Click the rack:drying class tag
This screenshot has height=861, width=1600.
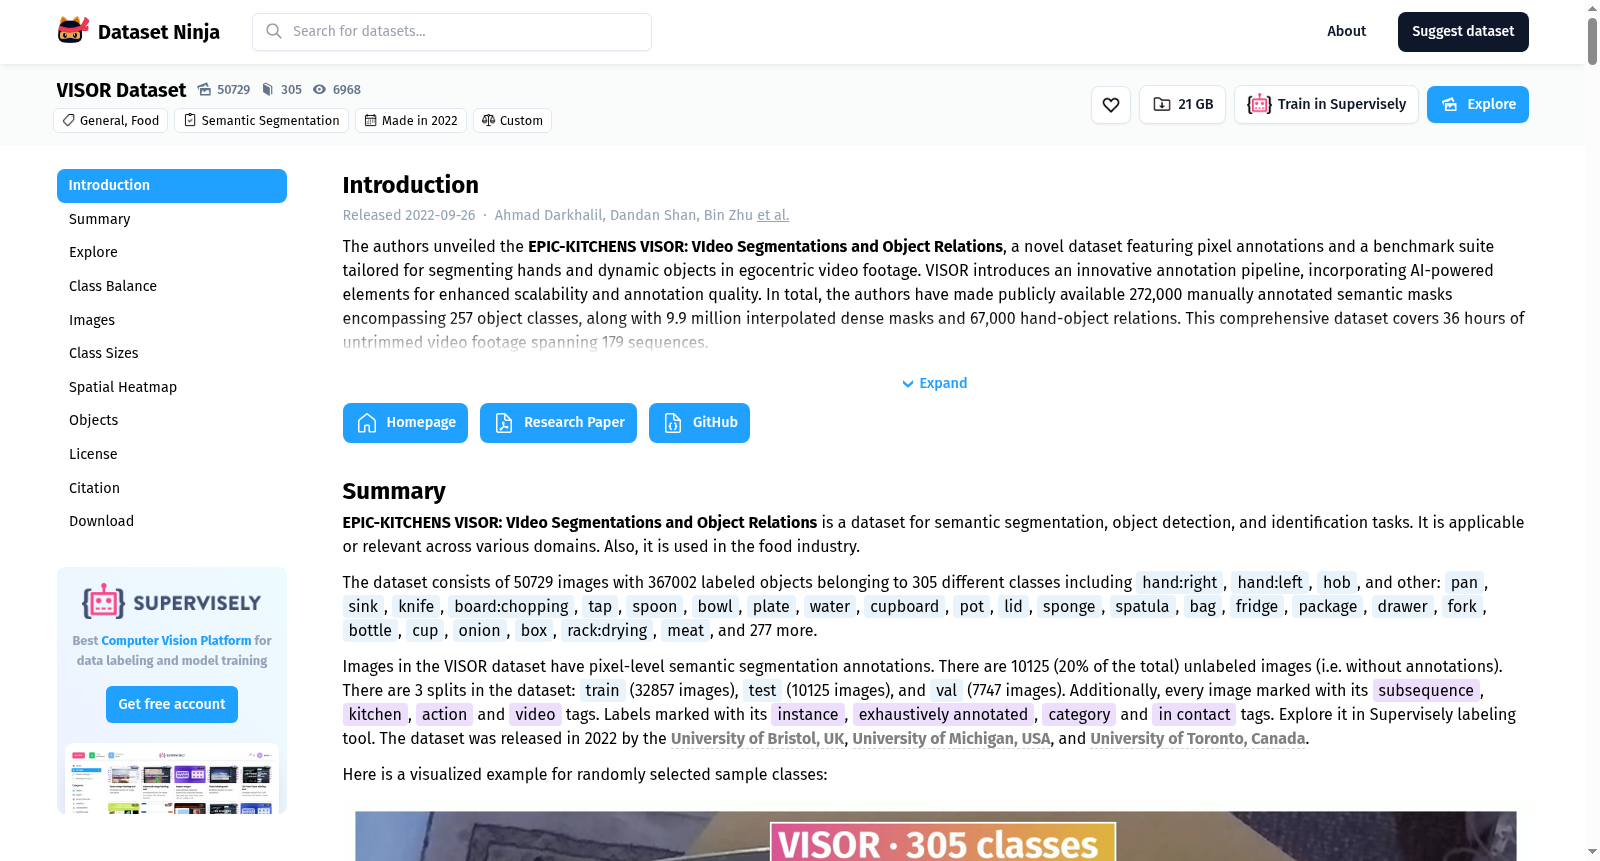pyautogui.click(x=607, y=631)
